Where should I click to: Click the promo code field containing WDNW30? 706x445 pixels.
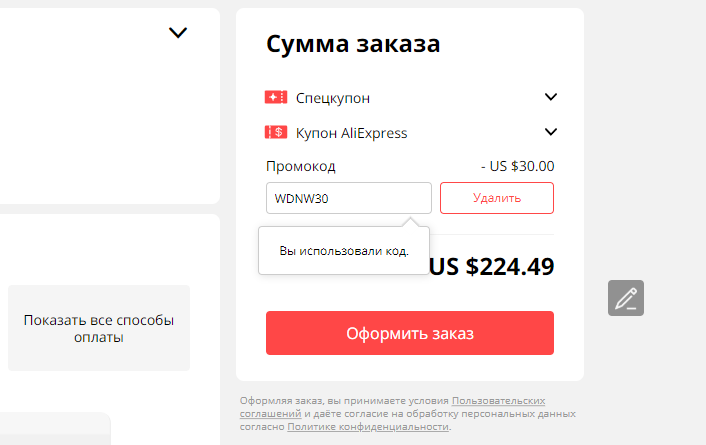coord(348,198)
